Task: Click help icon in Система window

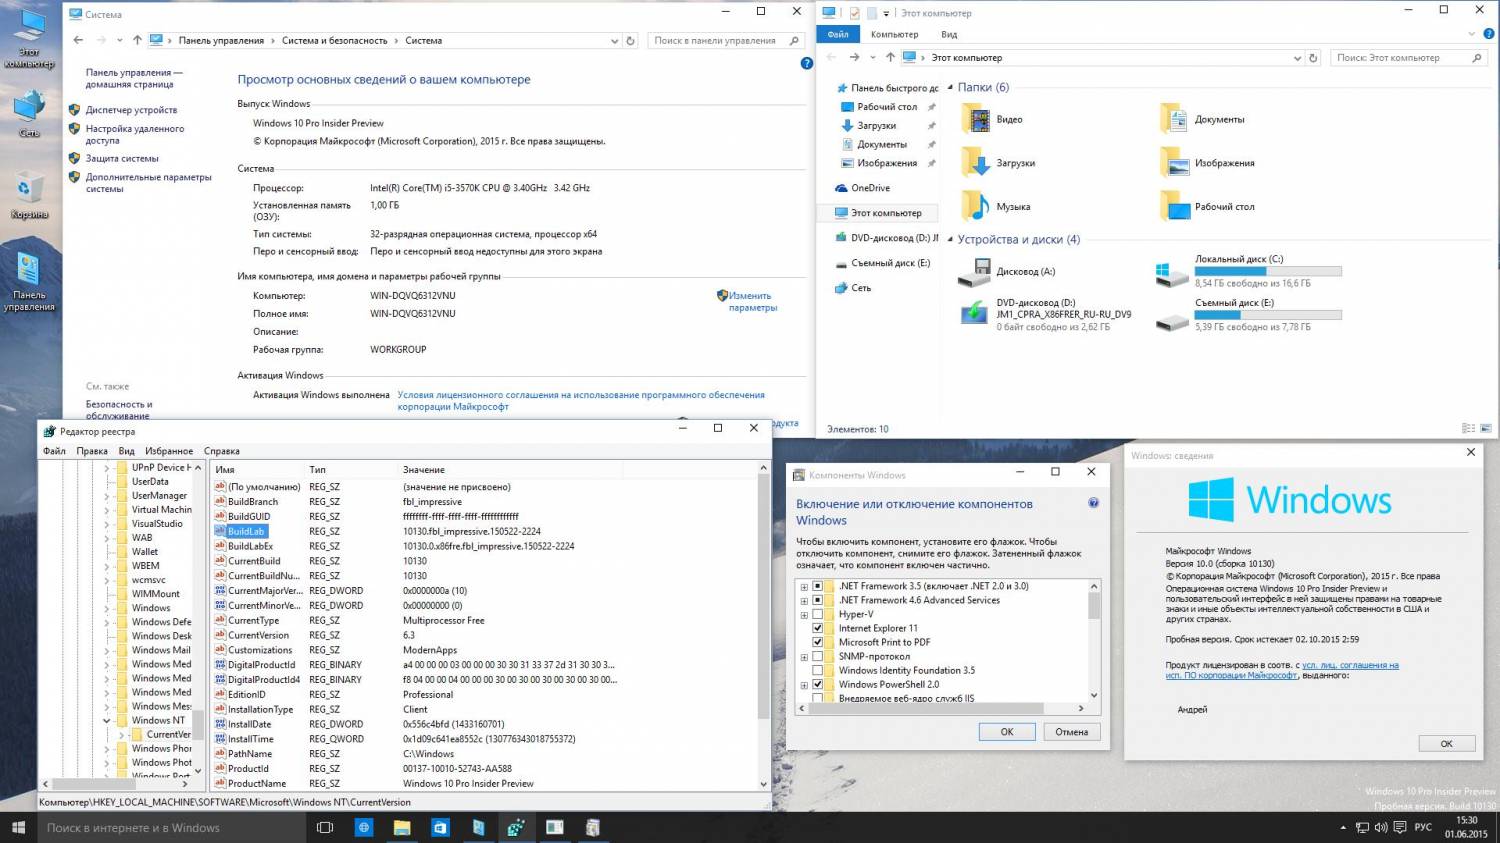Action: pos(807,63)
